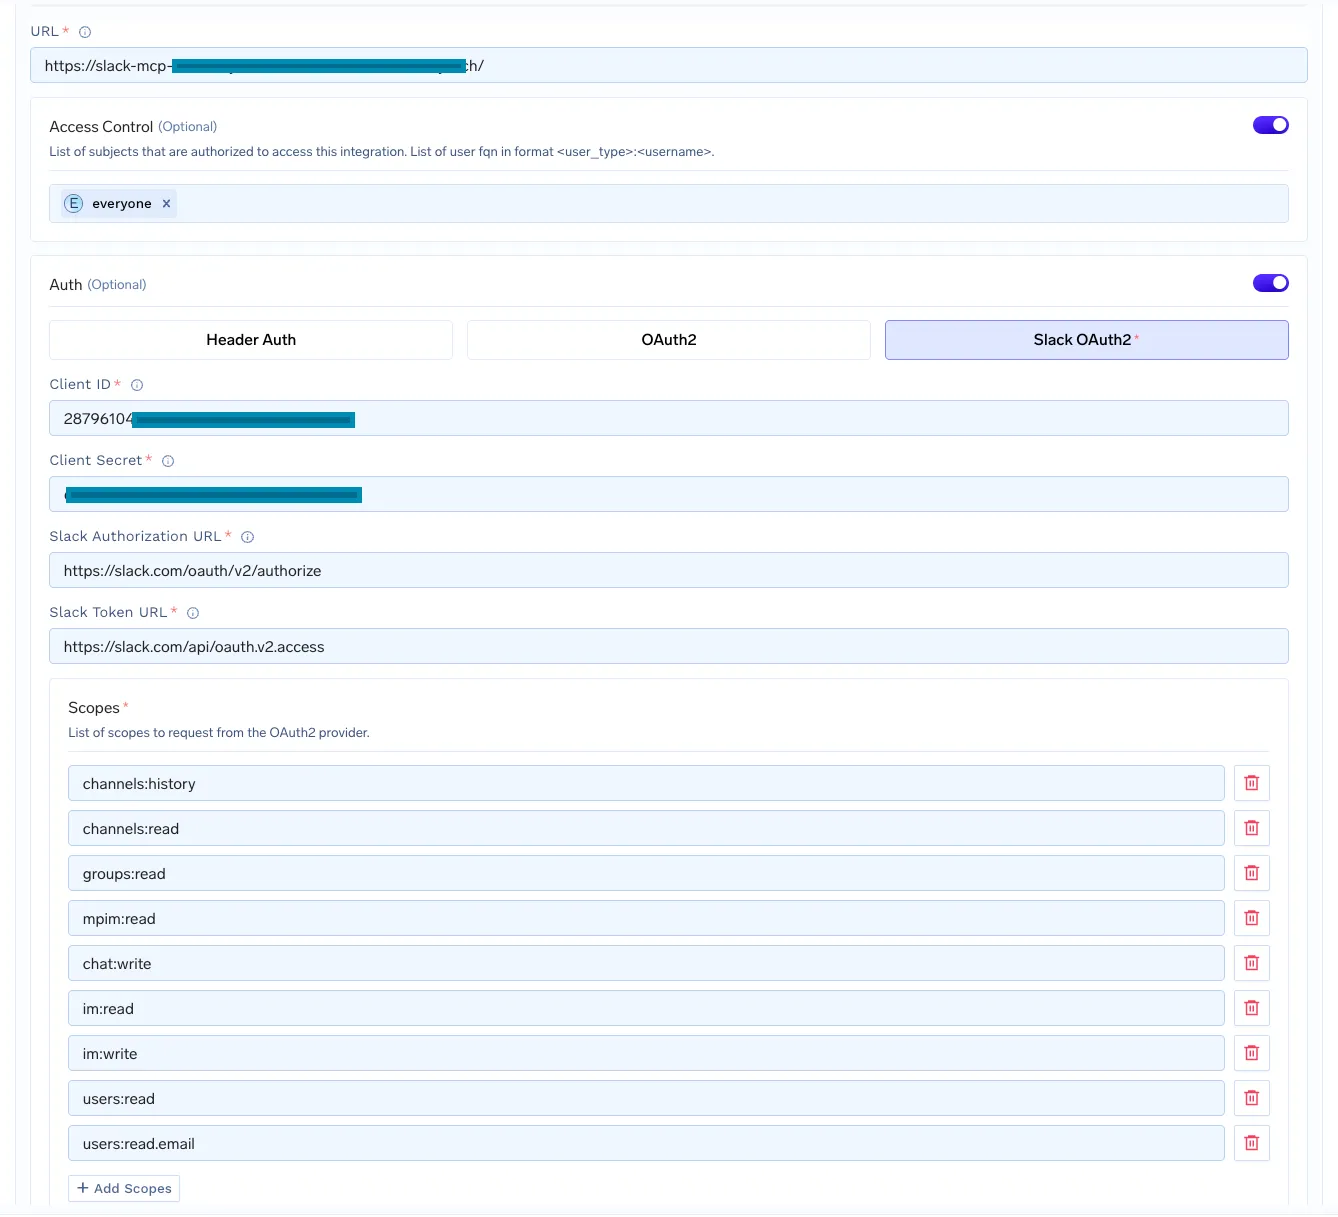Edit the groups:read scope field

tap(646, 873)
